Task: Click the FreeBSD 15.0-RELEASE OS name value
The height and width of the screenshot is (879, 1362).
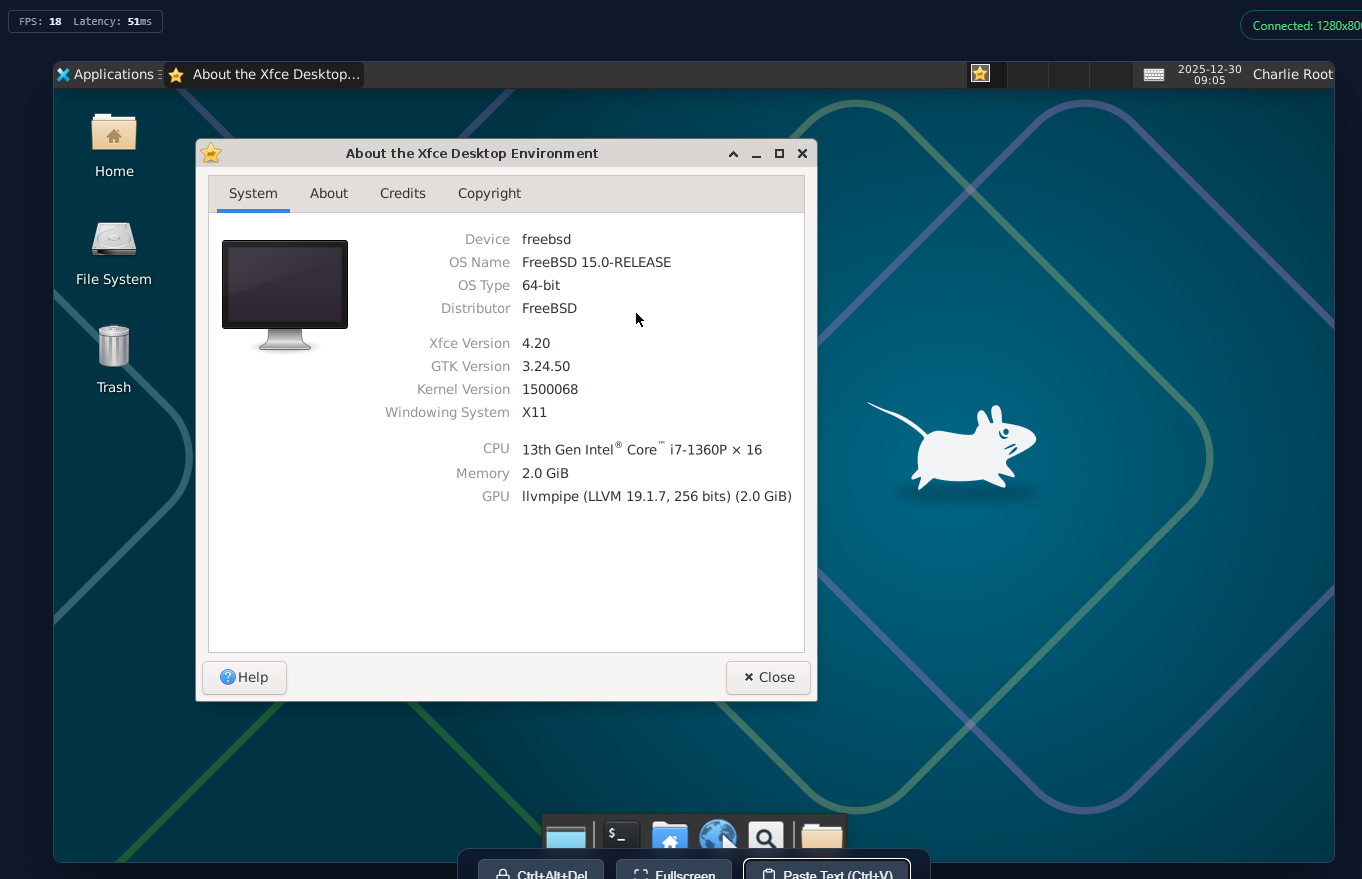Action: (x=596, y=262)
